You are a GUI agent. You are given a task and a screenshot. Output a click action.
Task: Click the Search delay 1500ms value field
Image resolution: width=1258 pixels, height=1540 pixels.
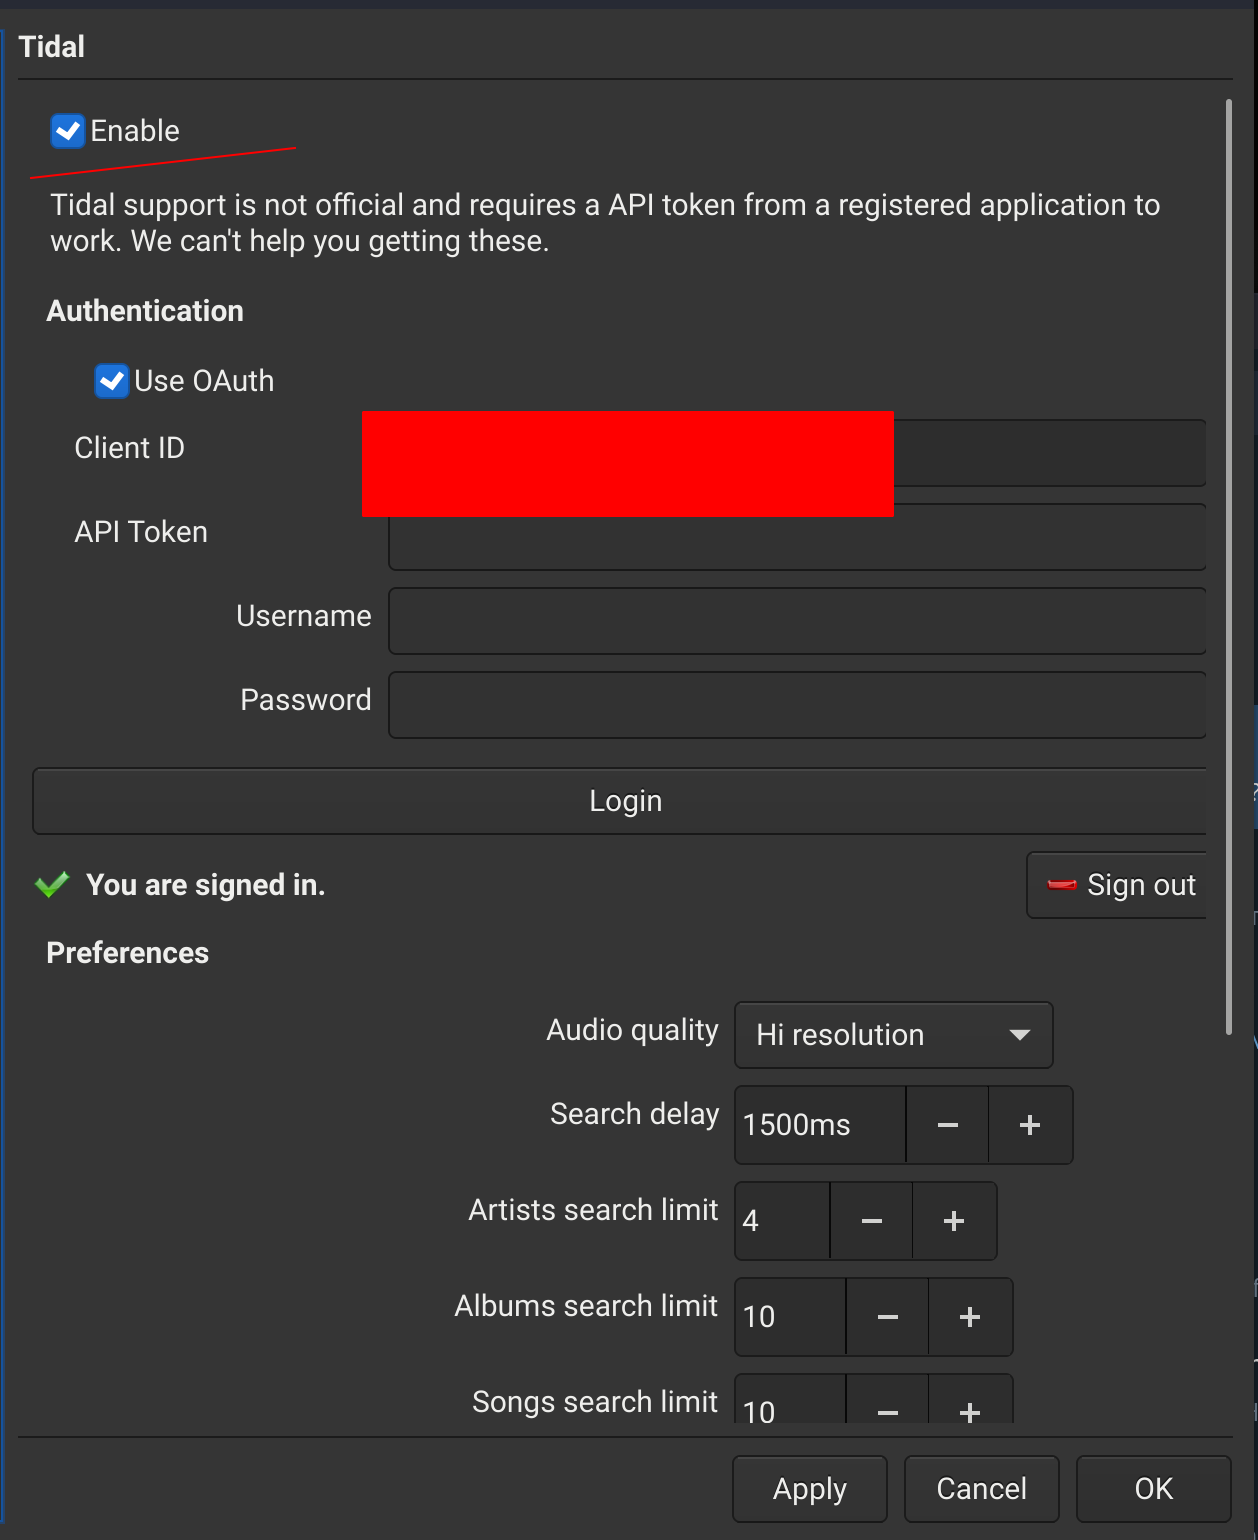pos(821,1125)
